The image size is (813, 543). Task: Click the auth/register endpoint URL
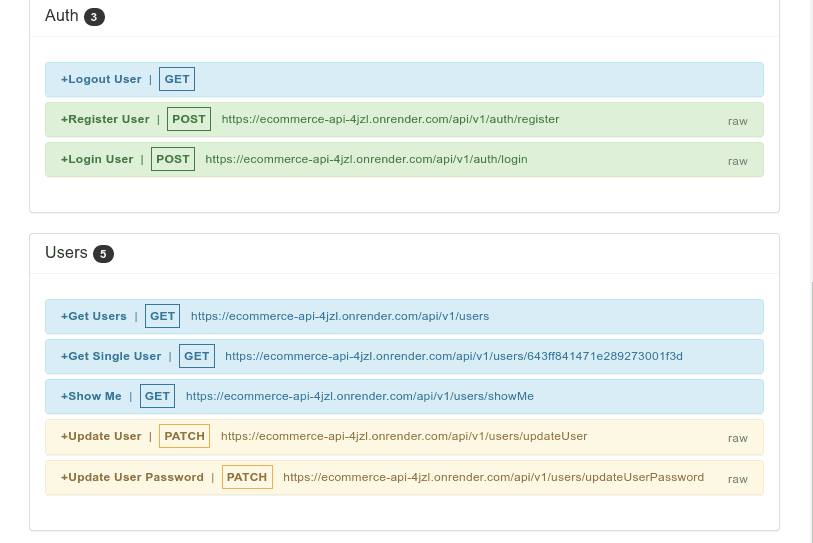pyautogui.click(x=390, y=119)
